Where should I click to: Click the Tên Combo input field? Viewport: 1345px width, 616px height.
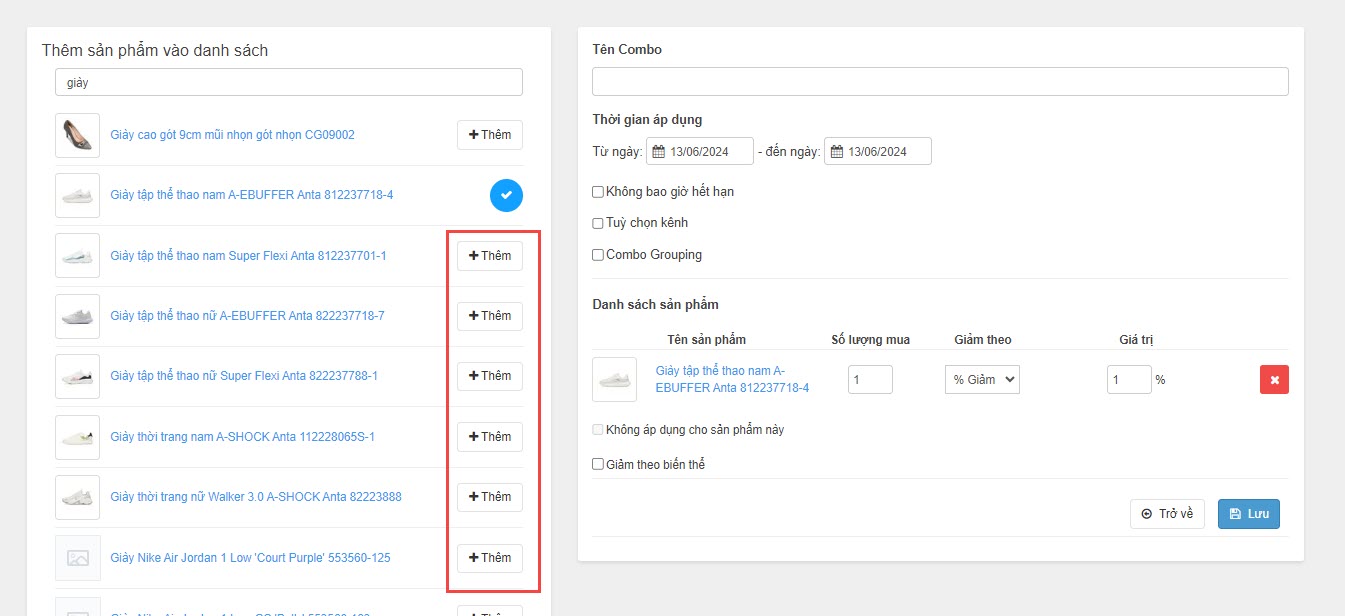coord(939,82)
